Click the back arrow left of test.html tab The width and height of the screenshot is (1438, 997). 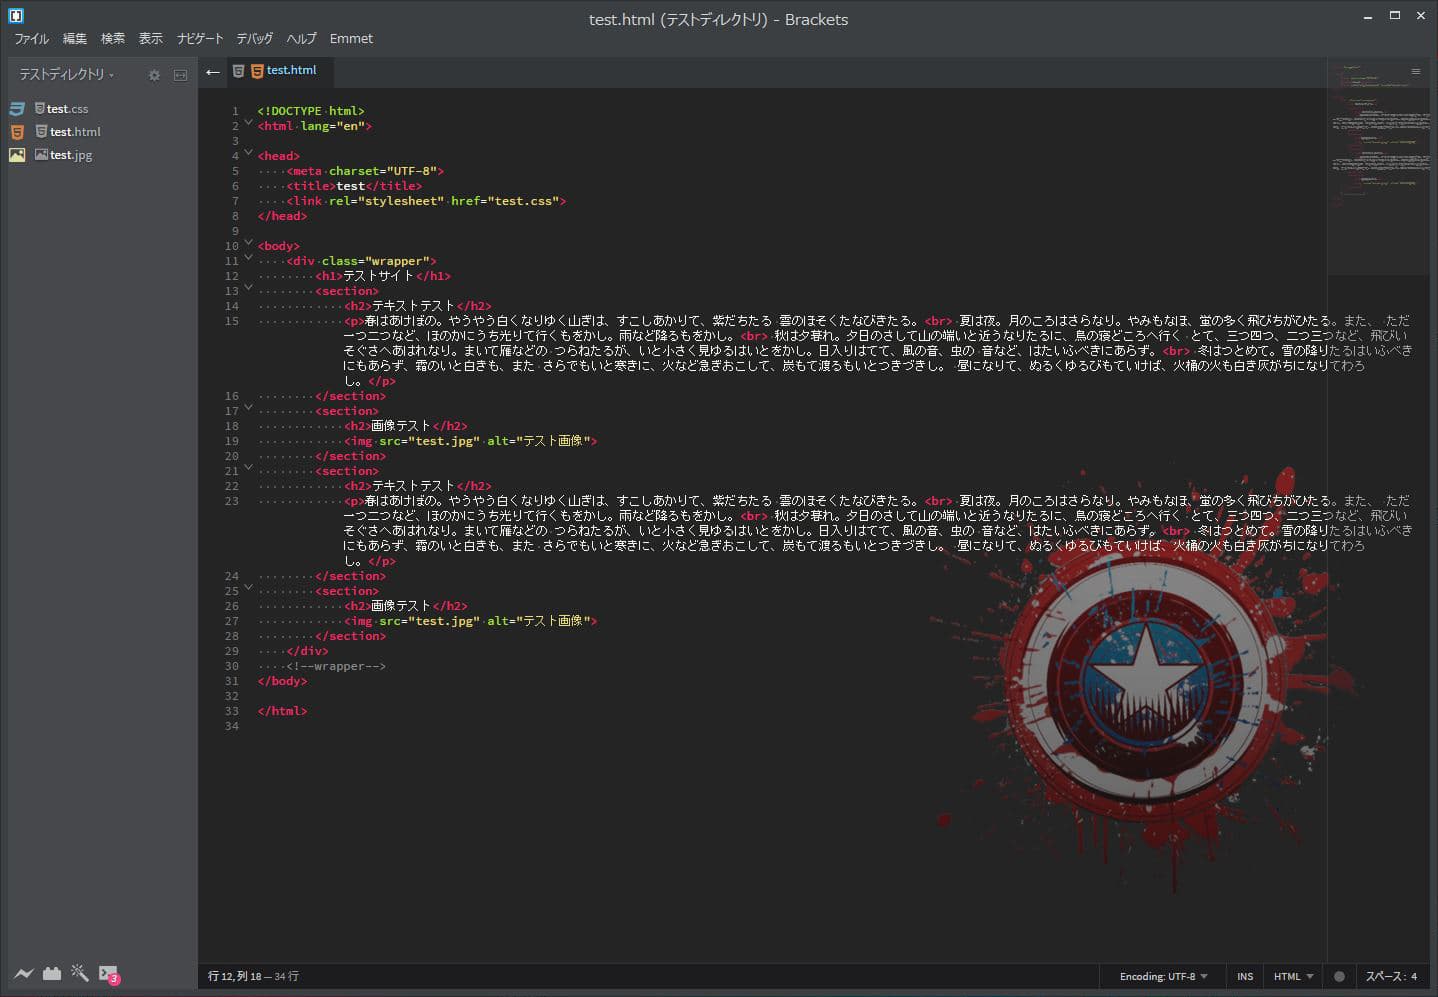[213, 71]
